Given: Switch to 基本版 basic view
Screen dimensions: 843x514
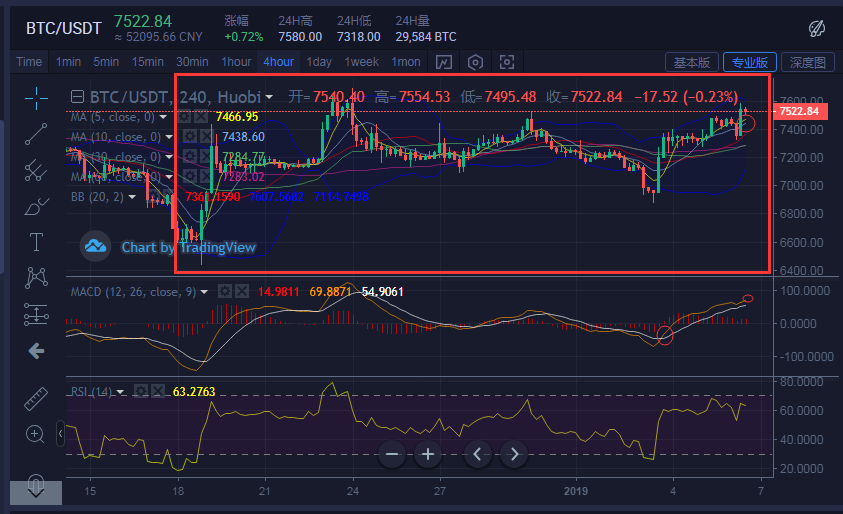Looking at the screenshot, I should tap(692, 62).
